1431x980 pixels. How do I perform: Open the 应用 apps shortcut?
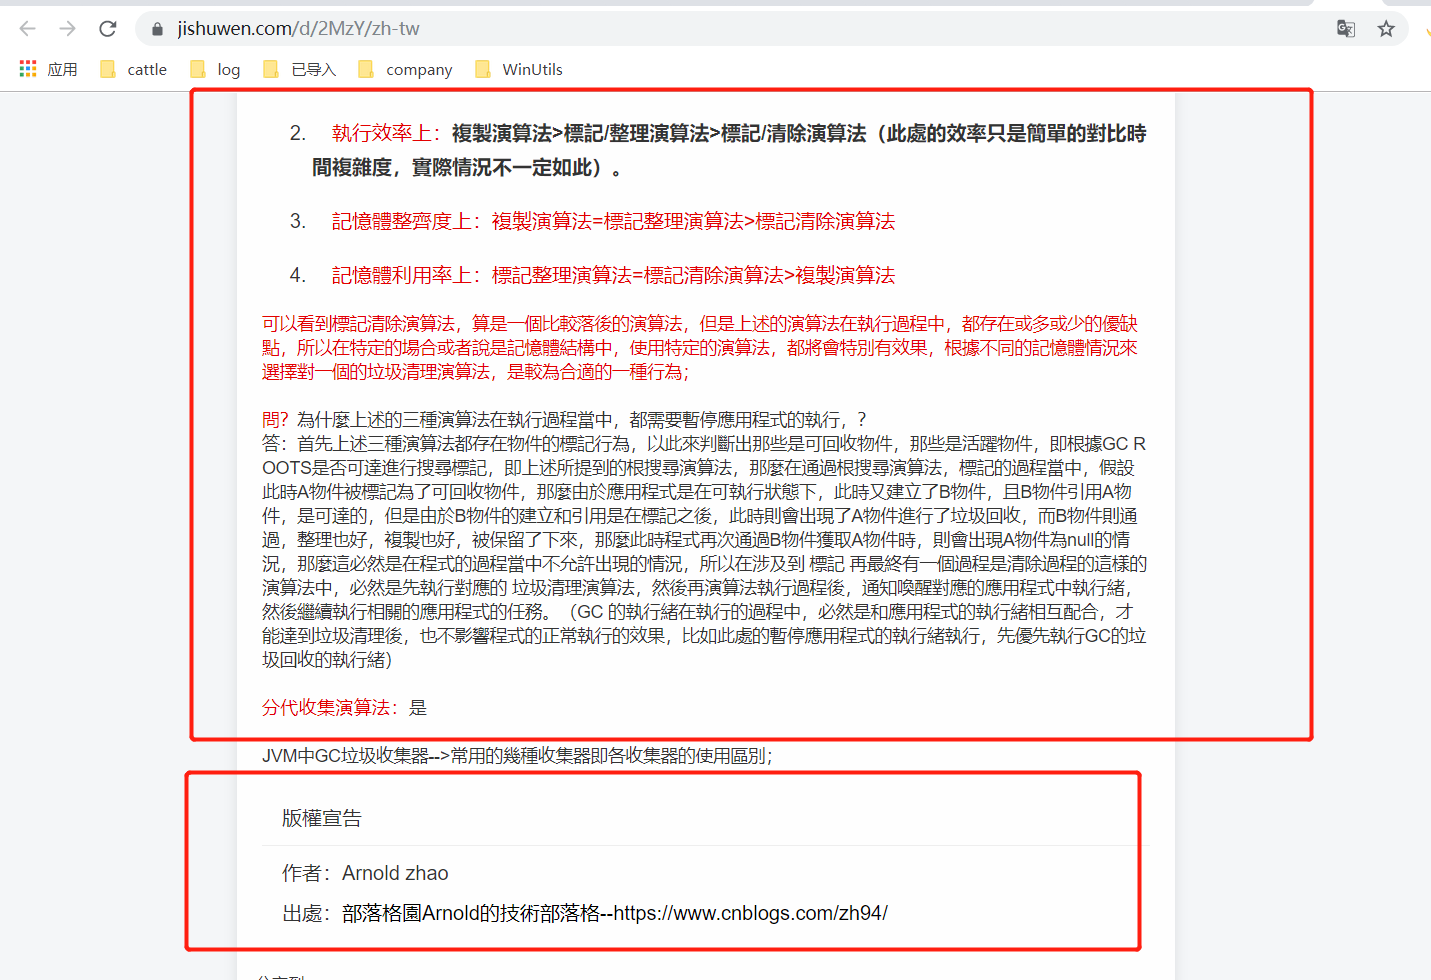[x=49, y=69]
